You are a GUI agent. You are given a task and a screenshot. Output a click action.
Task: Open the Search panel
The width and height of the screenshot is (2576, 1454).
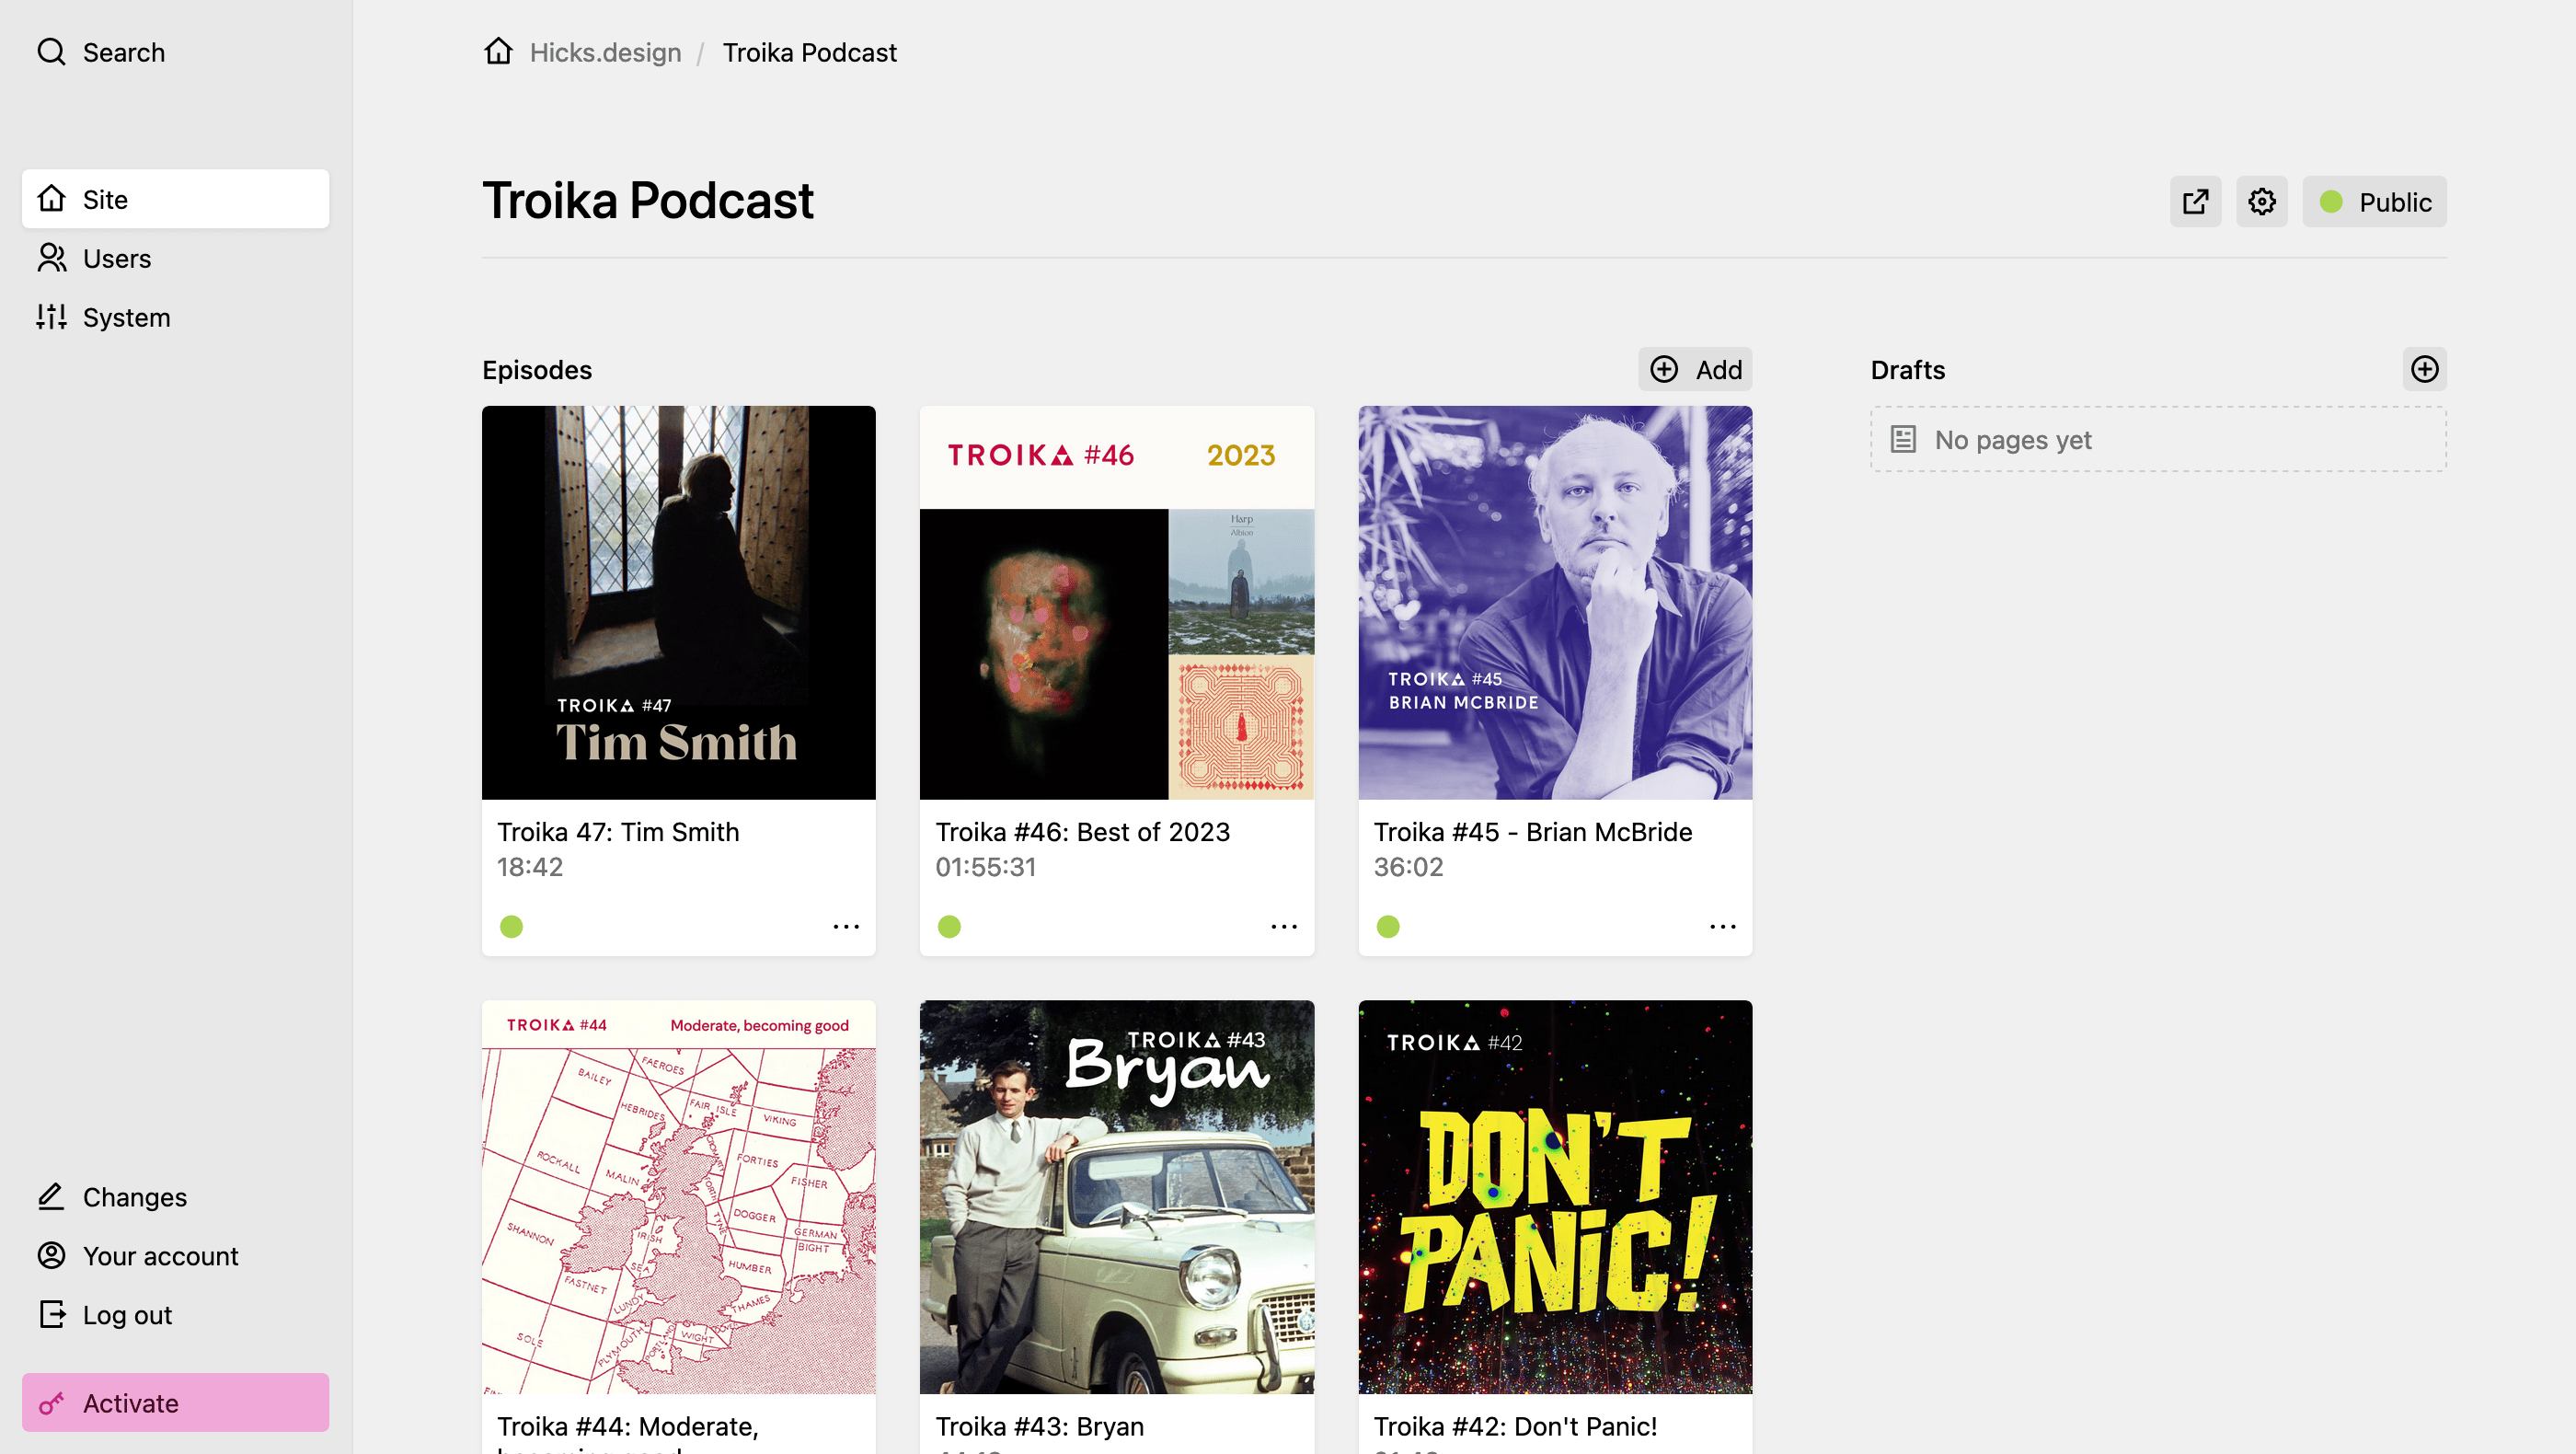point(100,52)
